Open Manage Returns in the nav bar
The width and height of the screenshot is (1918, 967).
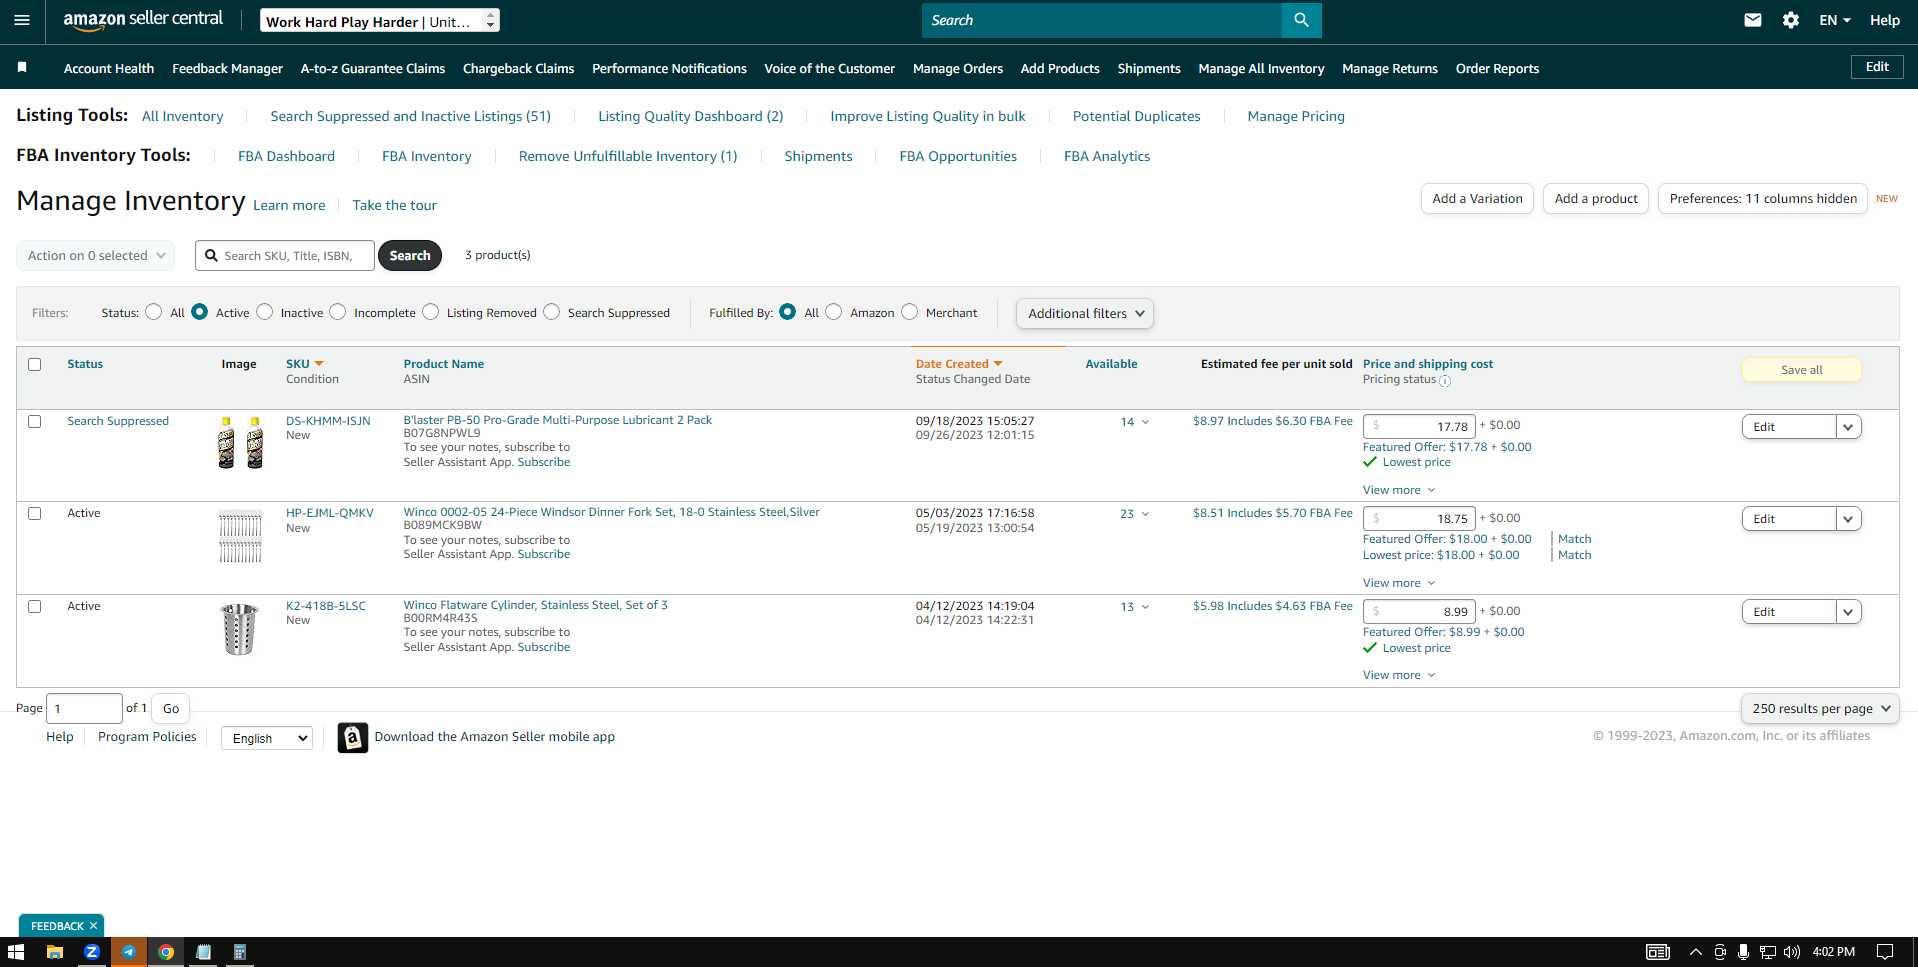click(1390, 68)
